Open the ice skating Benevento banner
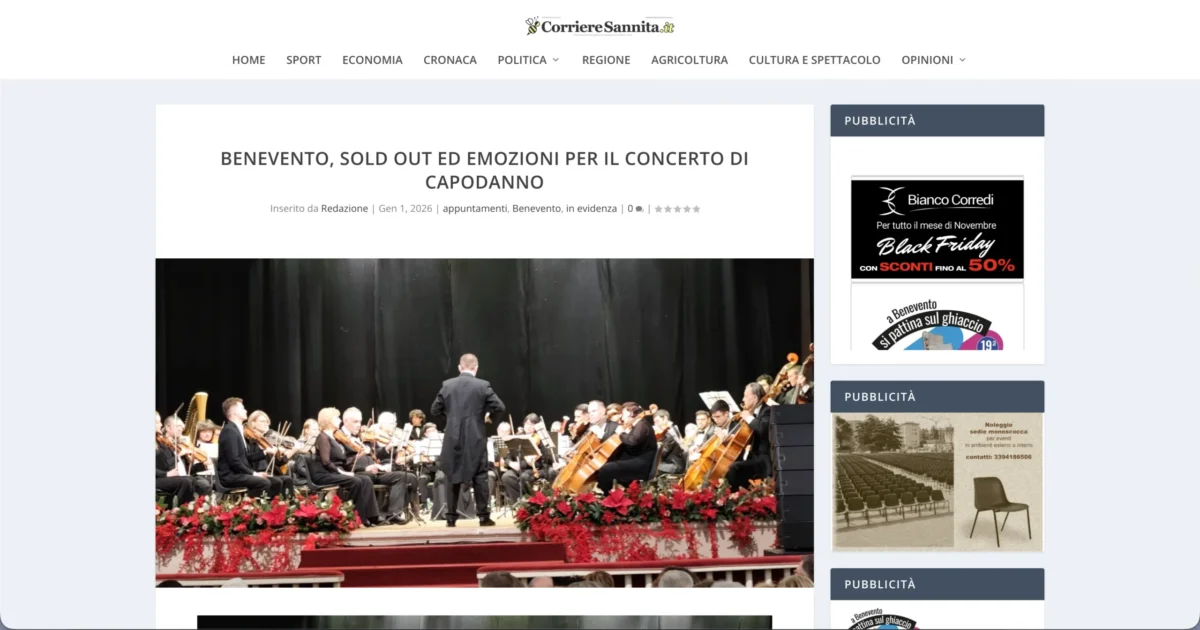This screenshot has width=1200, height=630. point(937,317)
